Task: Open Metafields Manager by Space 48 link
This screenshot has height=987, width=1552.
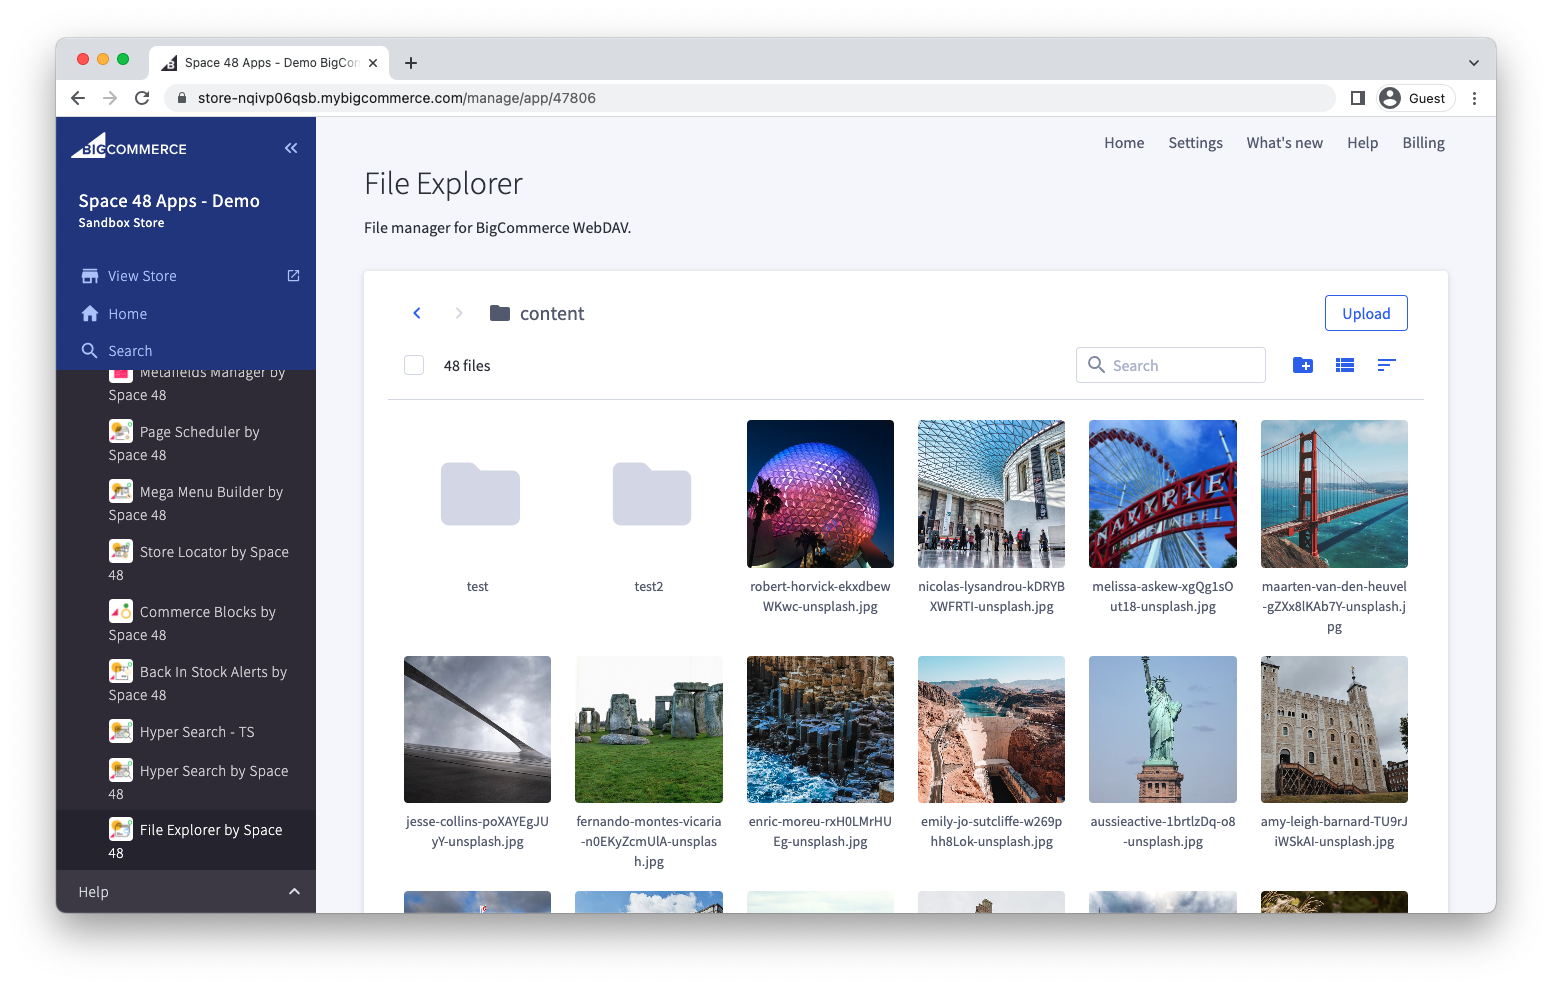Action: pyautogui.click(x=199, y=384)
